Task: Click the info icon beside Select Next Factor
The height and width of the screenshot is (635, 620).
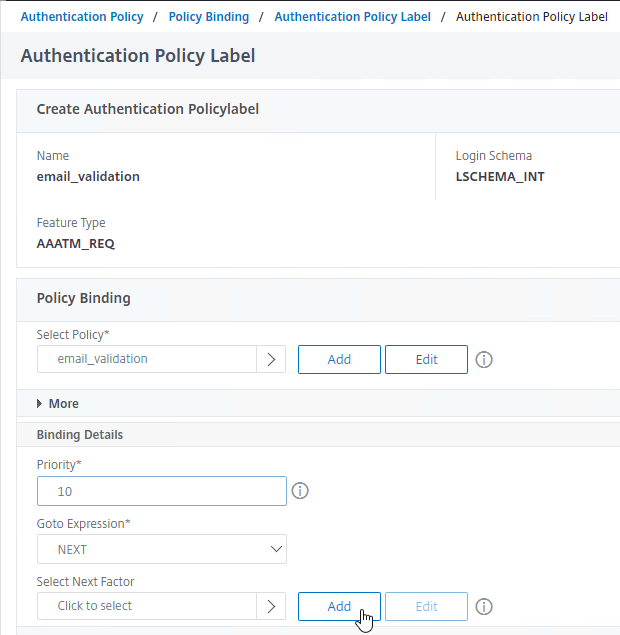Action: pyautogui.click(x=484, y=607)
